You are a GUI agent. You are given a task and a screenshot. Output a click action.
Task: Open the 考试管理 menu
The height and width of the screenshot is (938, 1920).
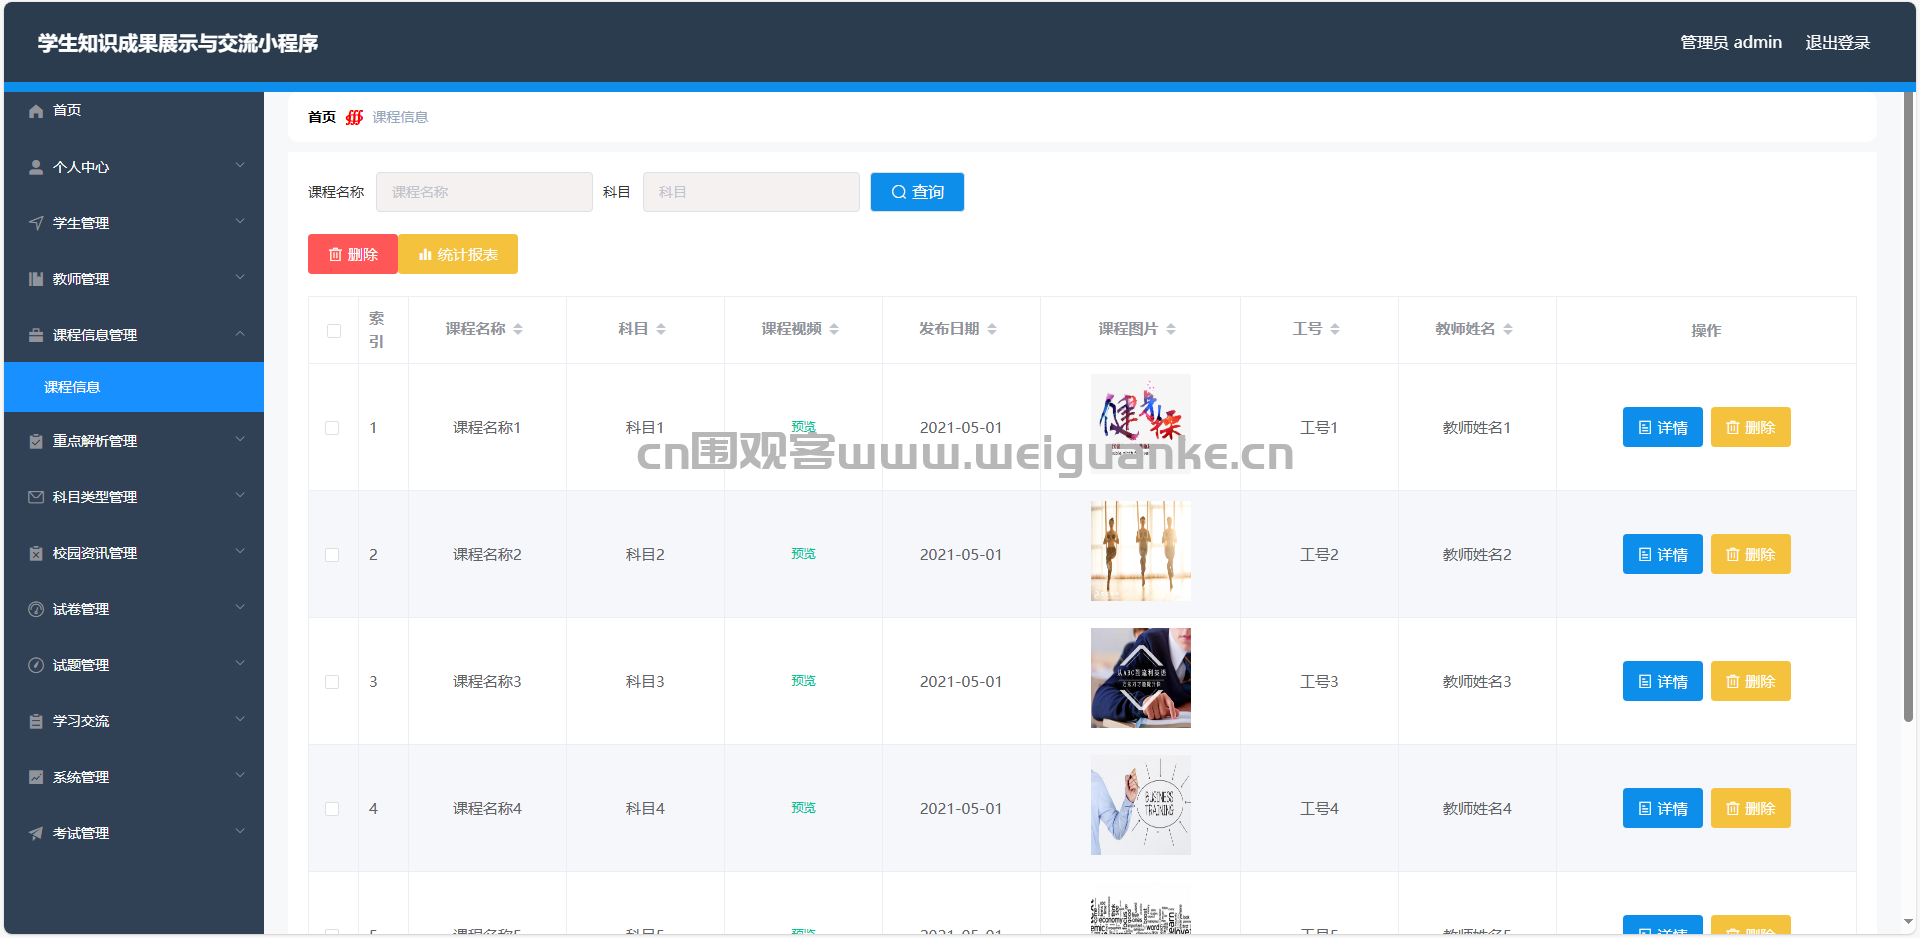(134, 833)
